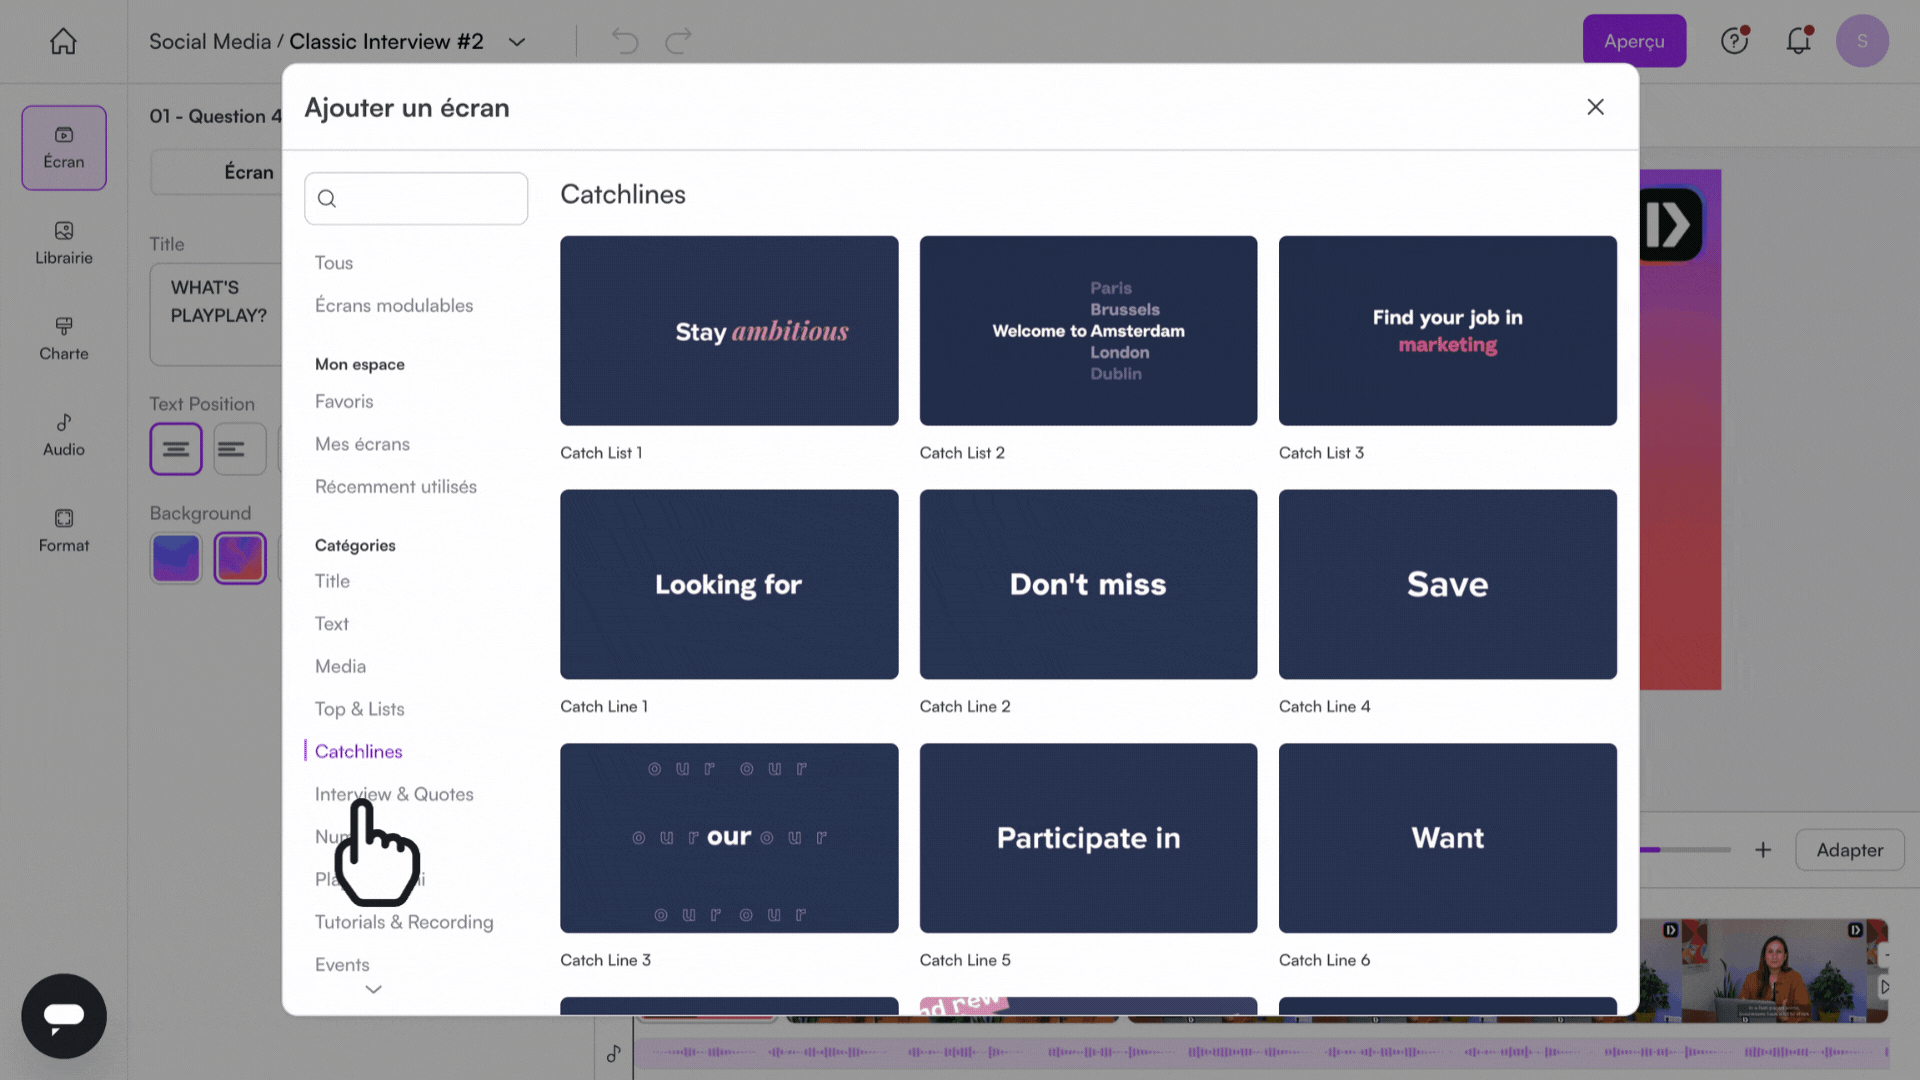Choose the blue purple background swatch
This screenshot has height=1080, width=1920.
pos(176,558)
